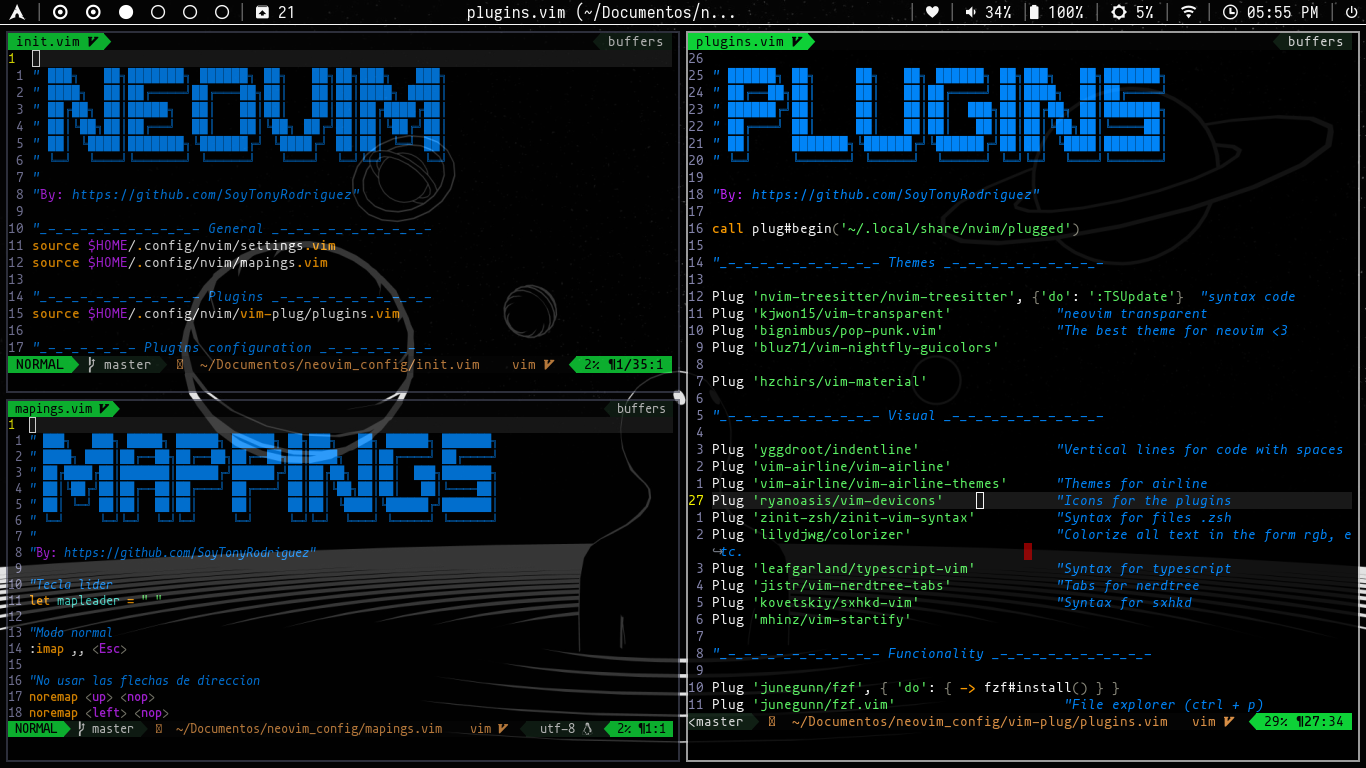Viewport: 1366px width, 768px height.
Task: Click the line sourcing mapings.vim
Action: 180,263
